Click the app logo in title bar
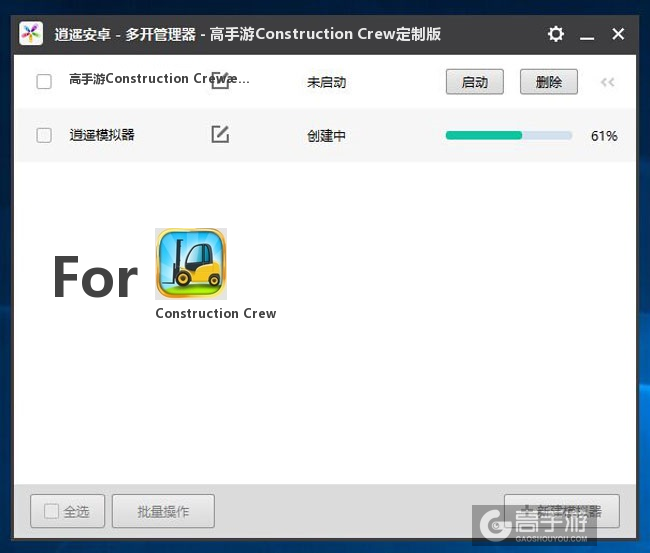The width and height of the screenshot is (650, 553). click(x=31, y=34)
